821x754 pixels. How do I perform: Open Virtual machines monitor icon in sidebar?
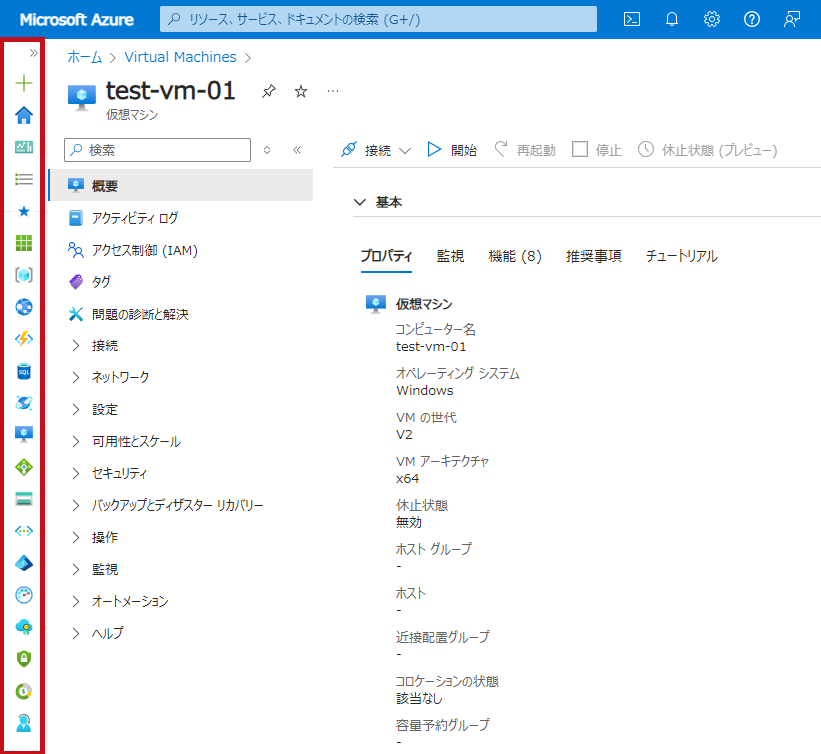click(24, 435)
